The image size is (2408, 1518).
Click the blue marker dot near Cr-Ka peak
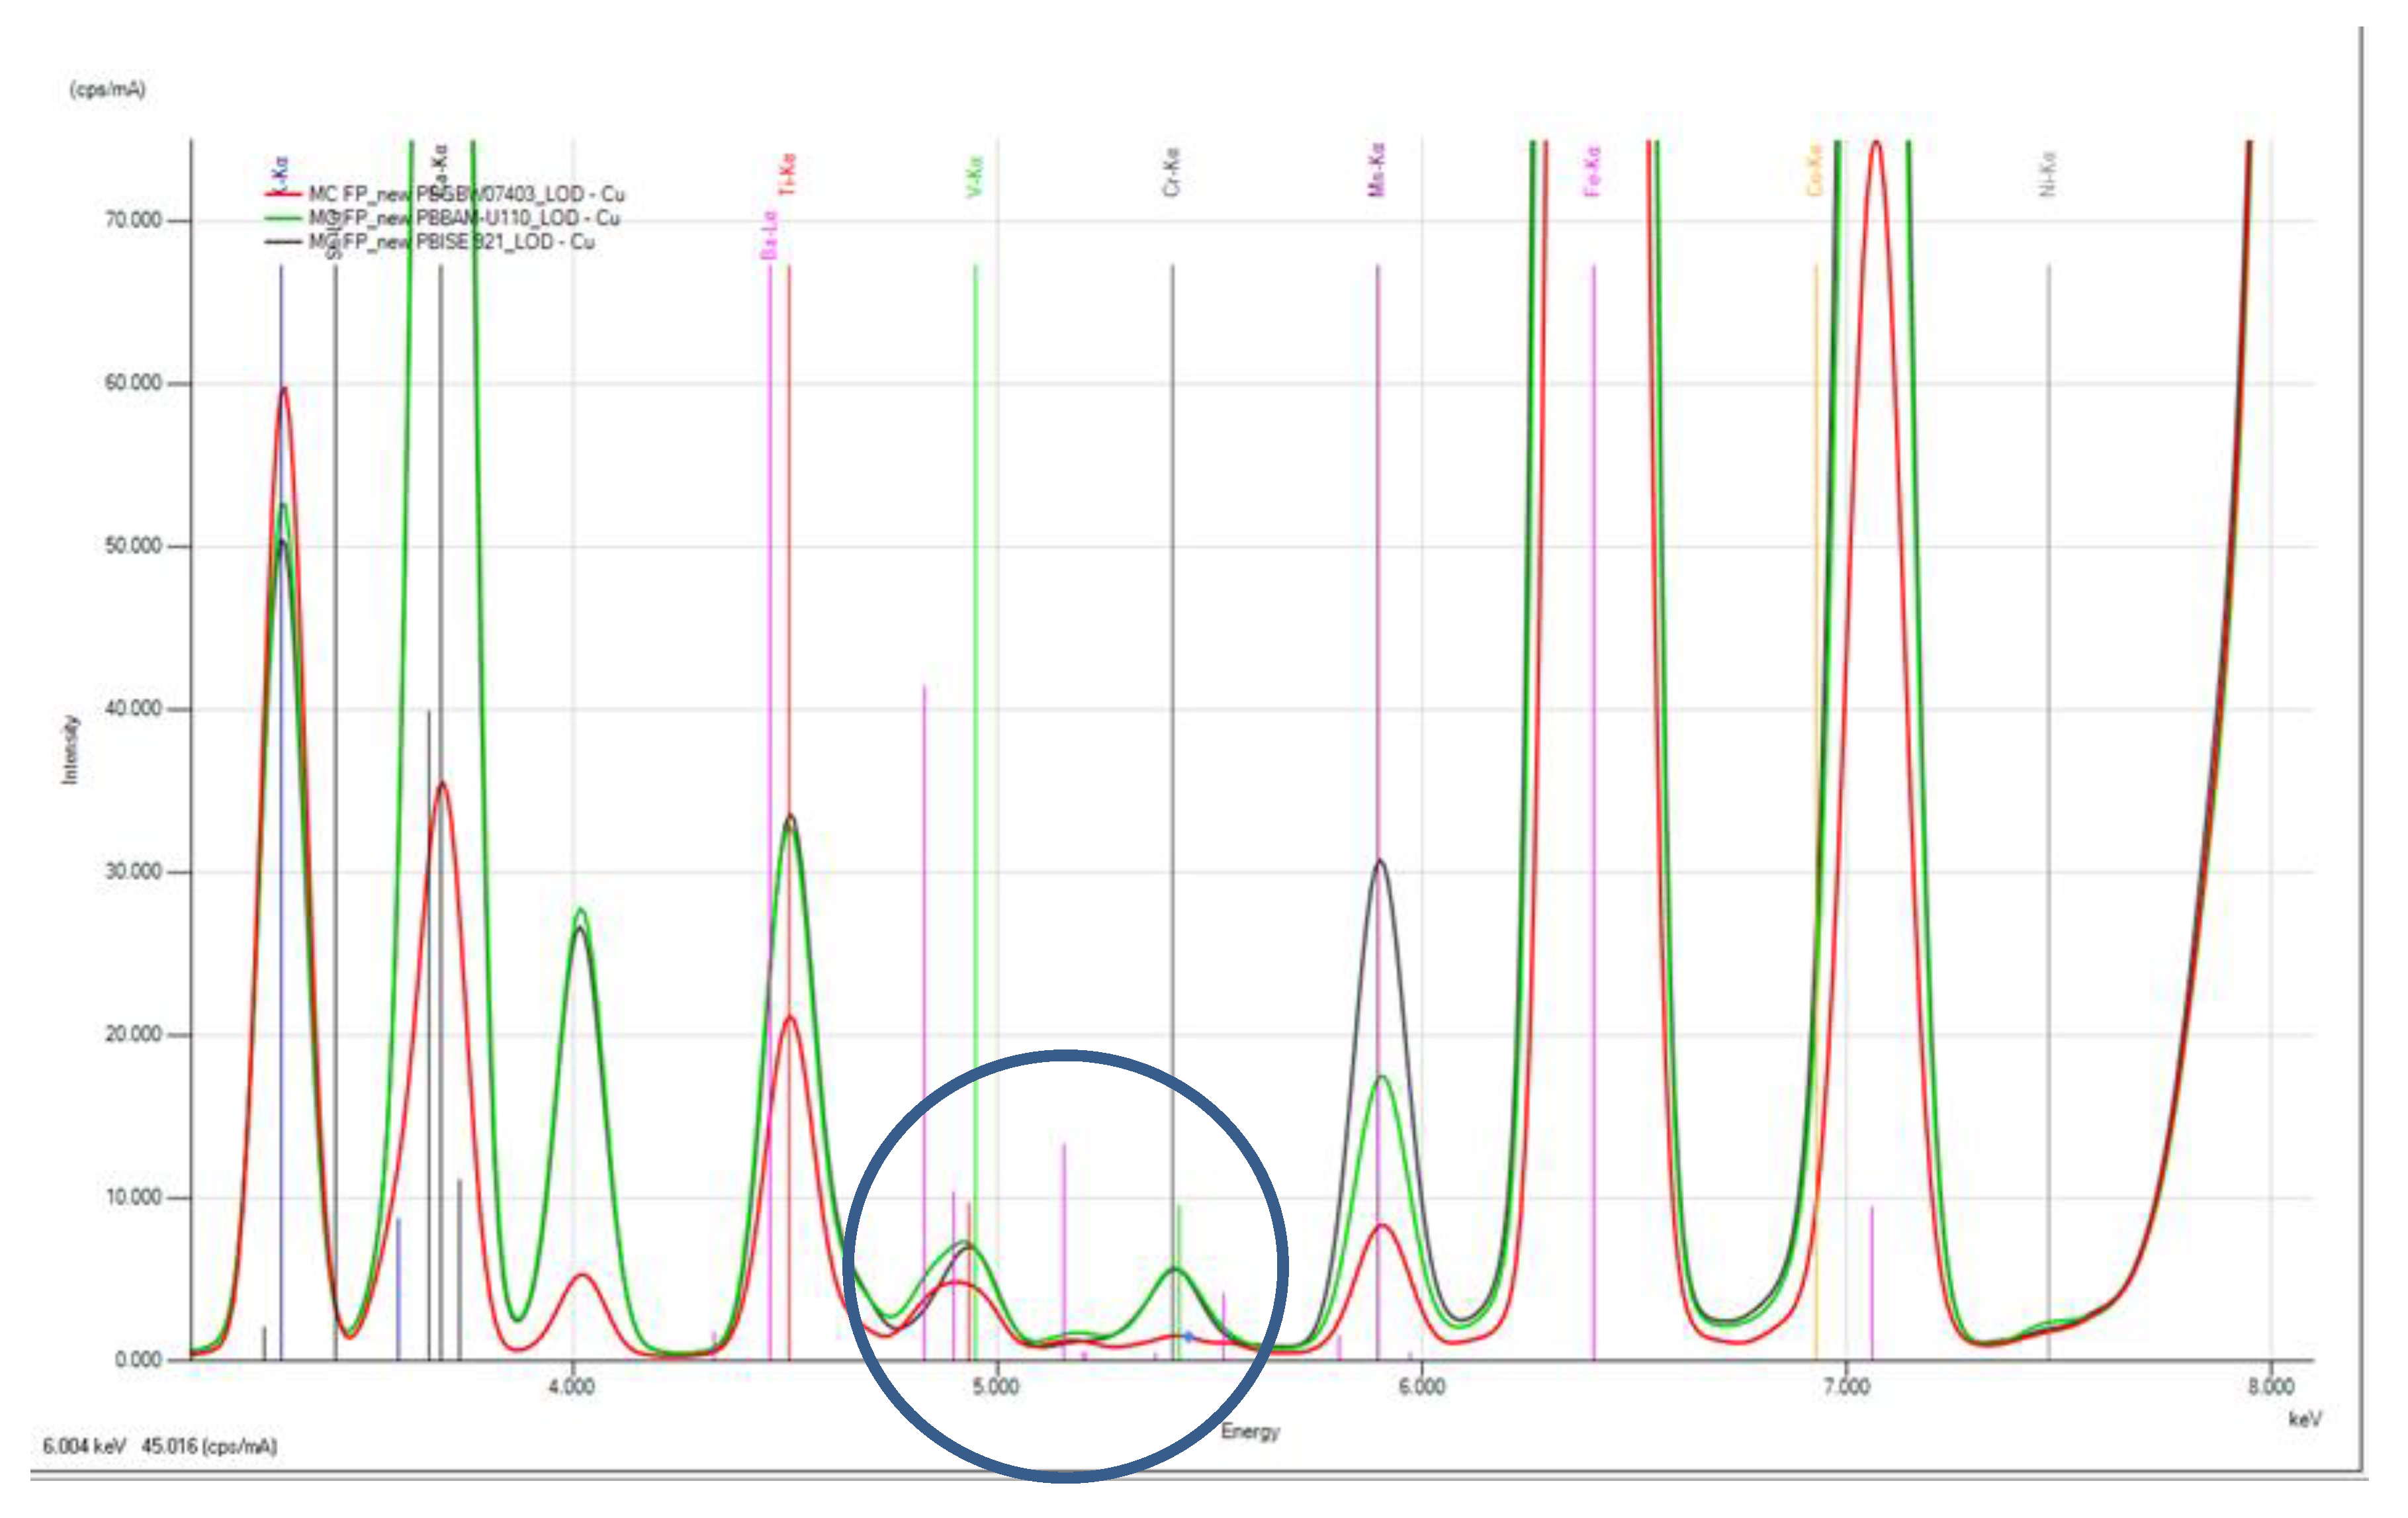click(1188, 1336)
